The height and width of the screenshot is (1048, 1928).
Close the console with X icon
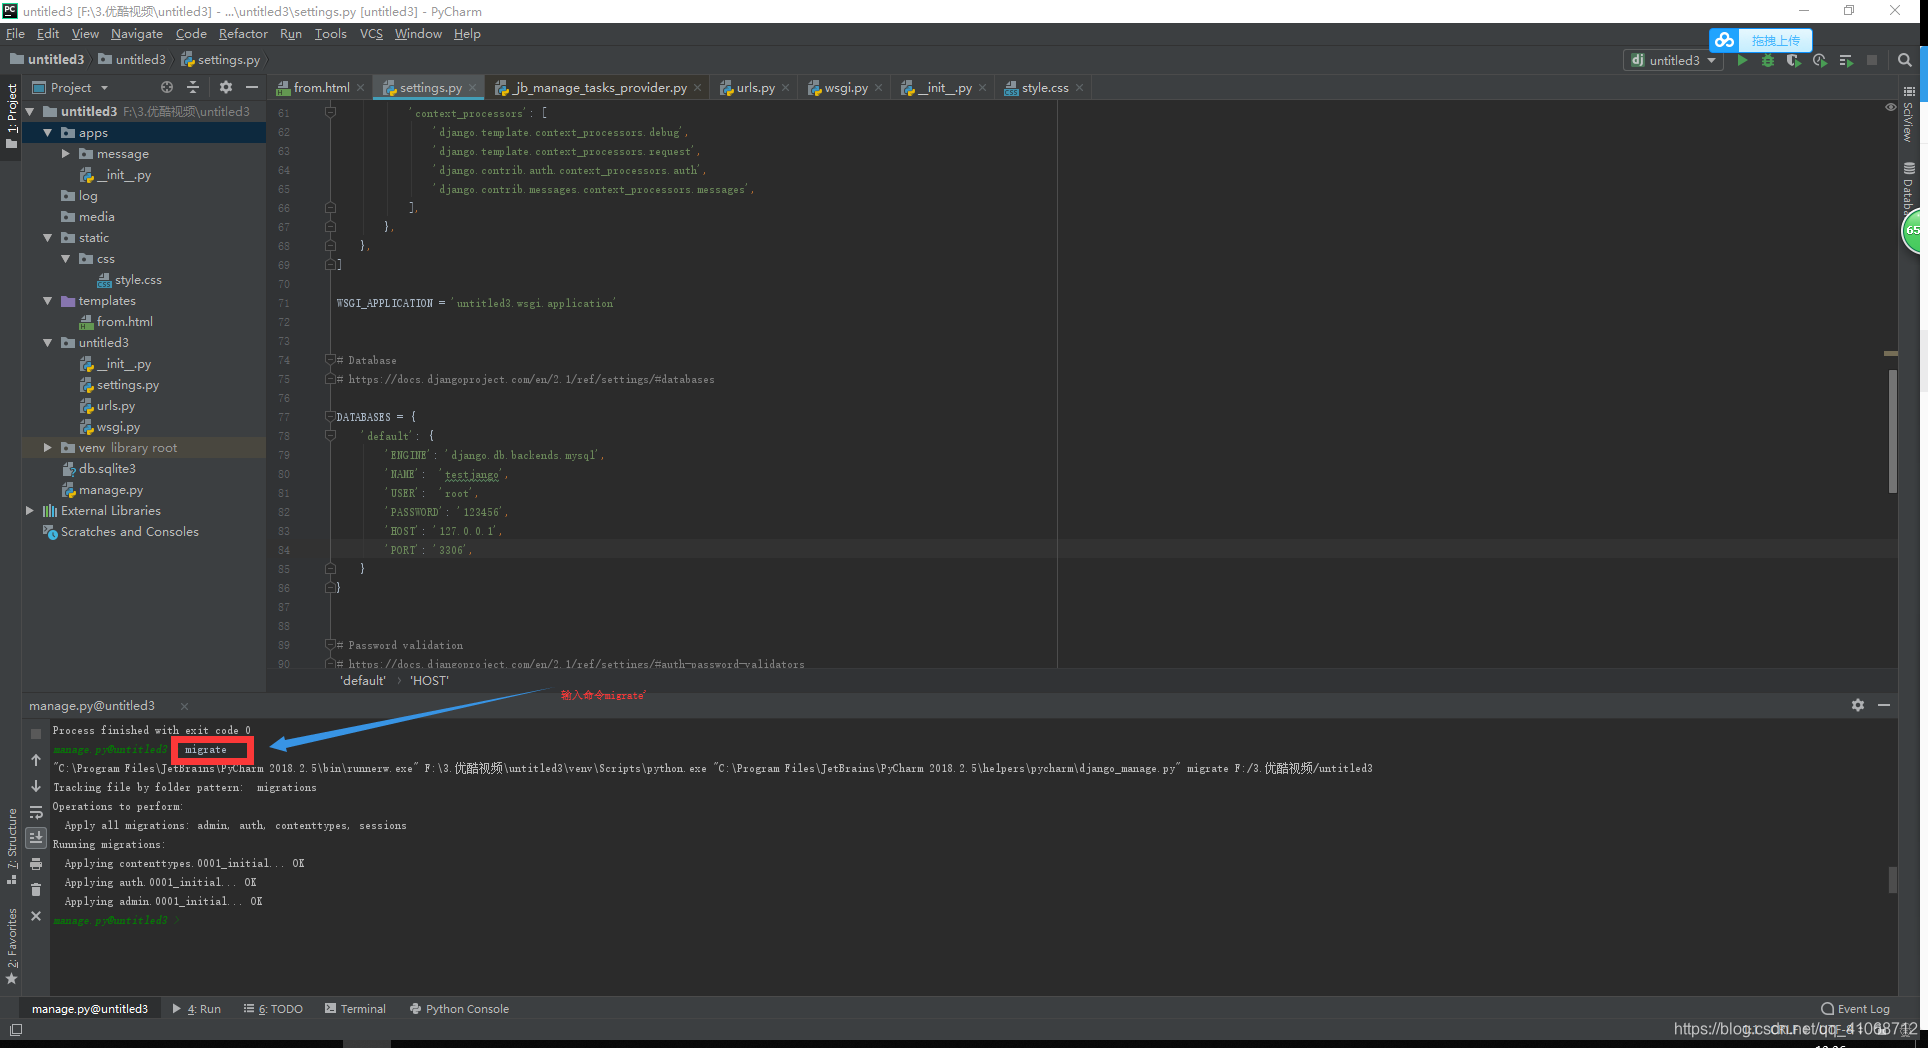click(36, 916)
